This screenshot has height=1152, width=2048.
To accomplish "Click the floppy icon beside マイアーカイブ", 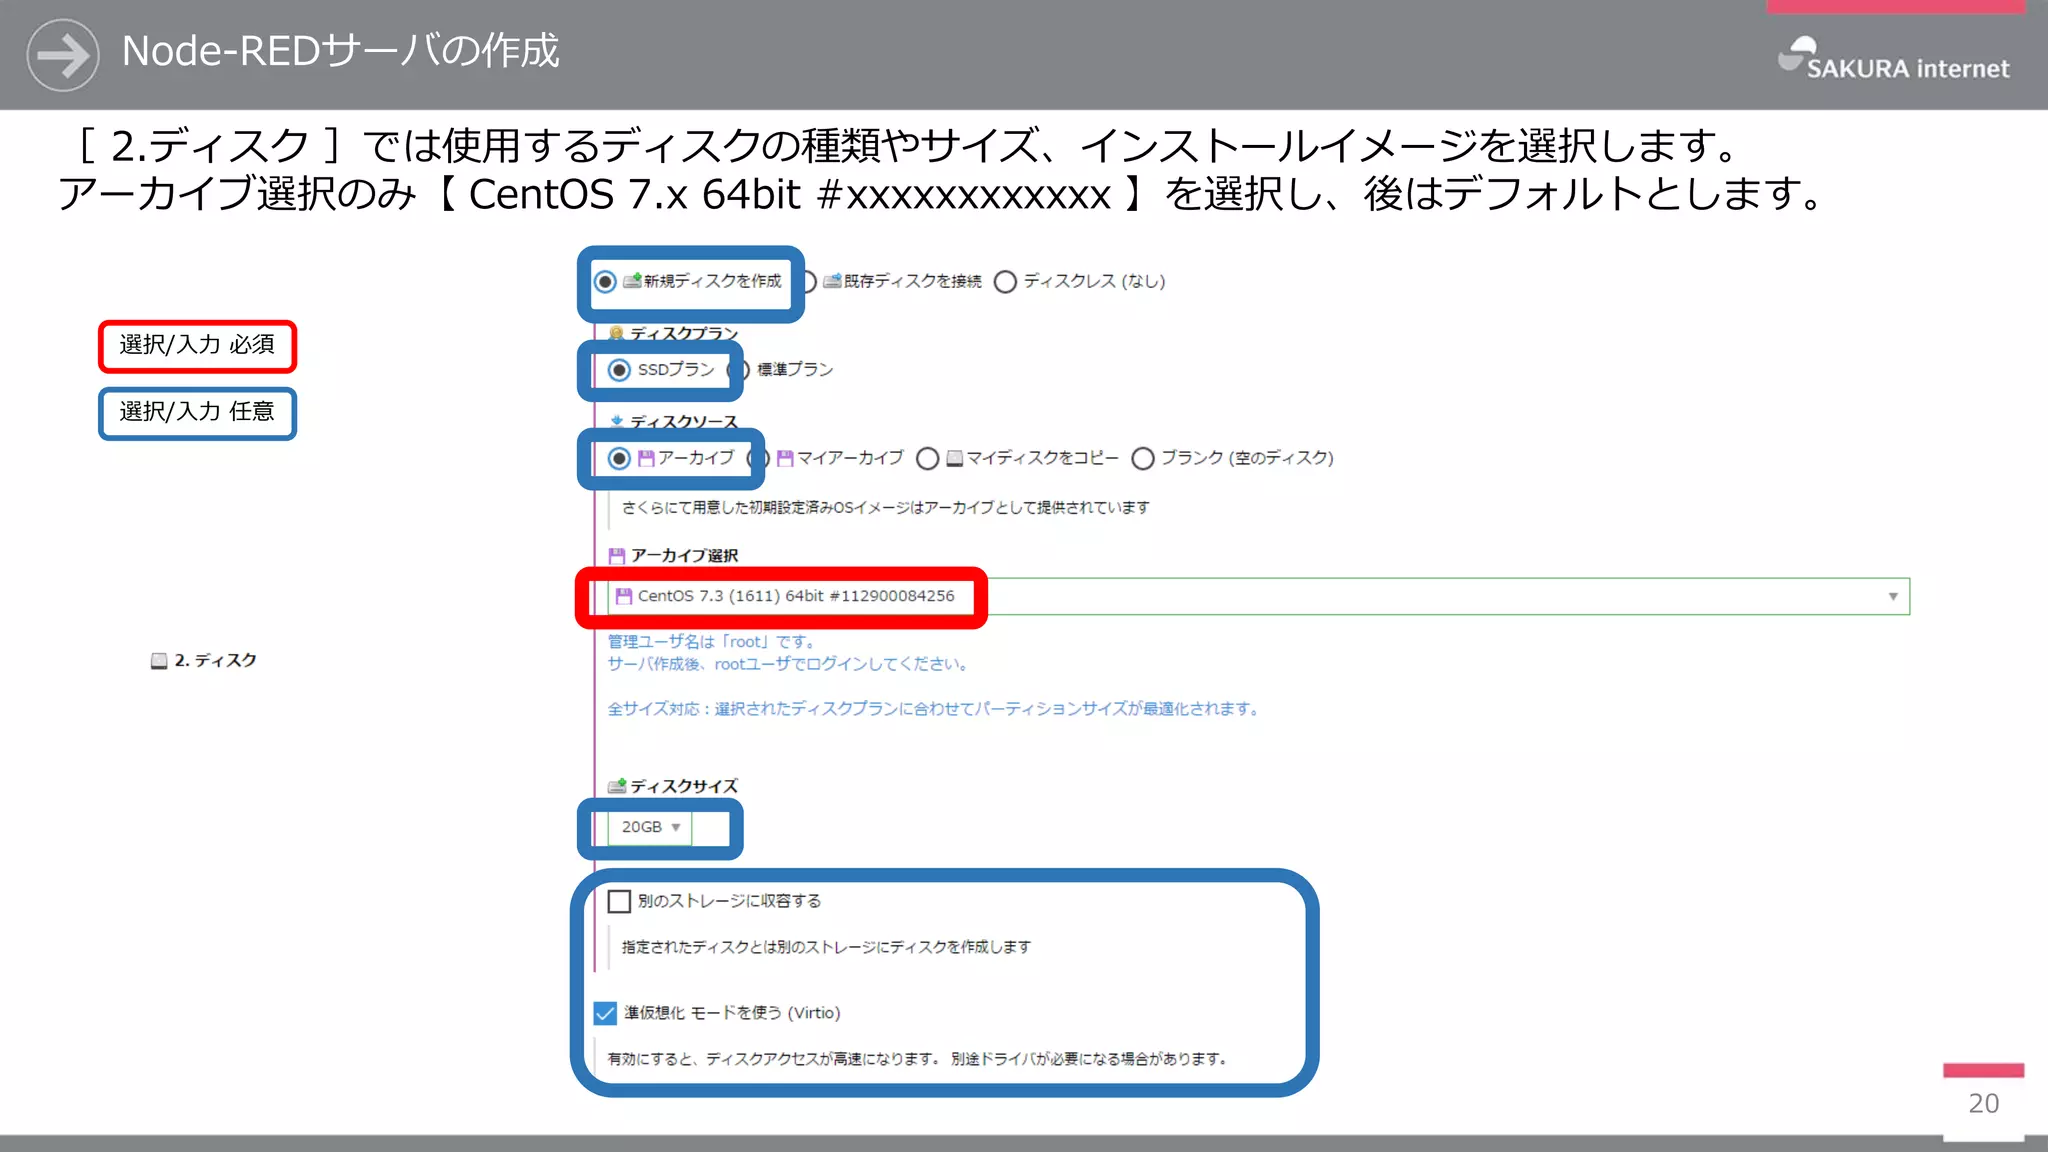I will (785, 458).
